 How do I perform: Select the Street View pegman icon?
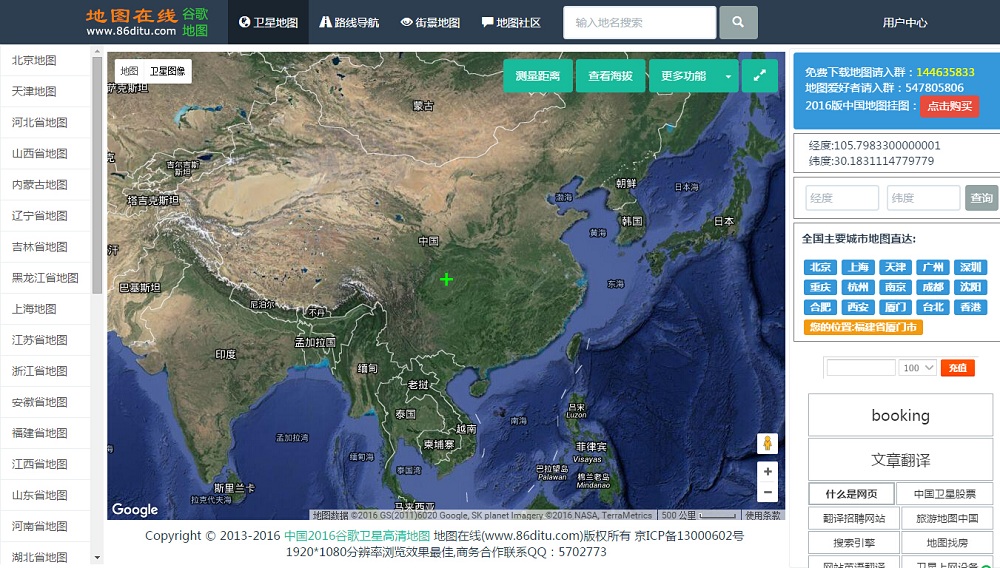pyautogui.click(x=767, y=443)
